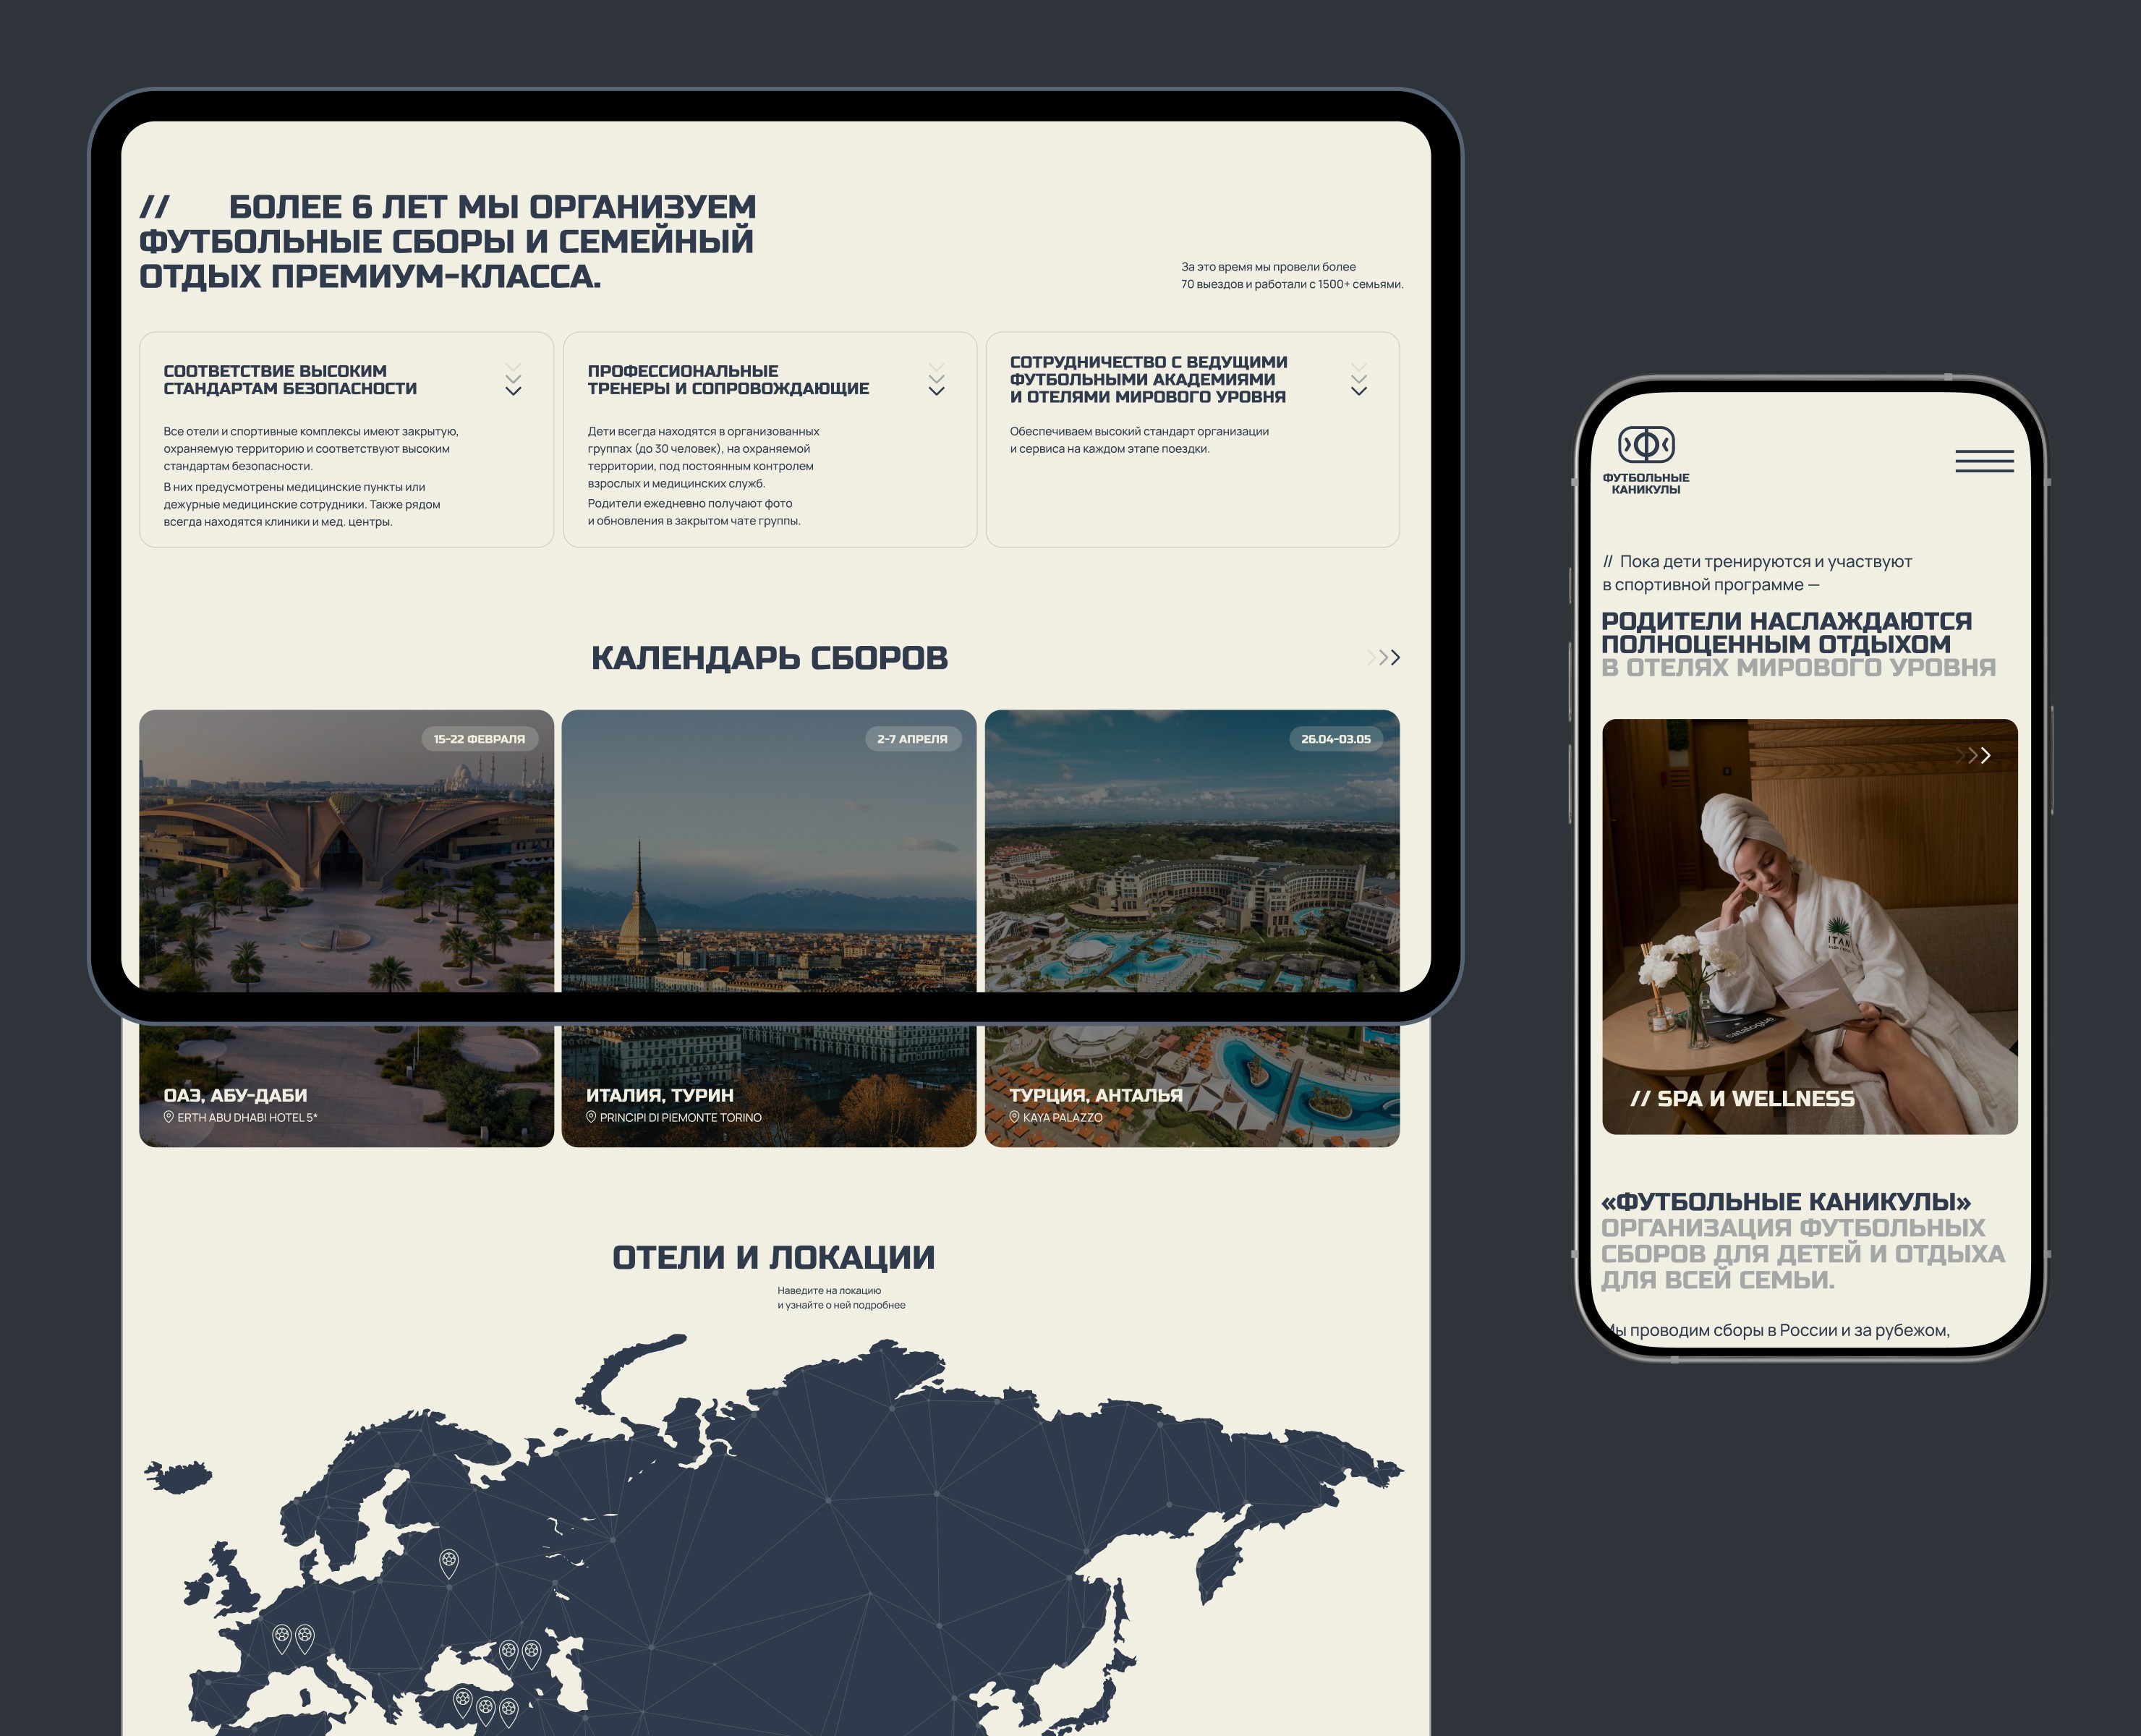
Task: Open the '// SPA и WELLNESS' slide image
Action: (x=1809, y=926)
